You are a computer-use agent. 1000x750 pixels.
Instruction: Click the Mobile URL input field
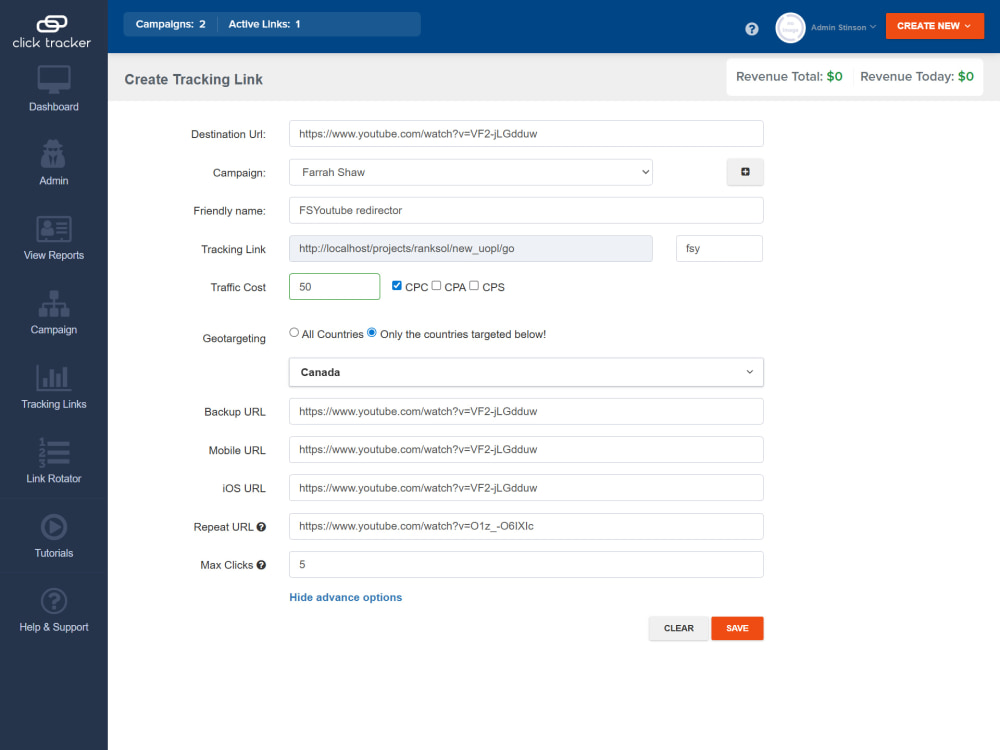[526, 450]
